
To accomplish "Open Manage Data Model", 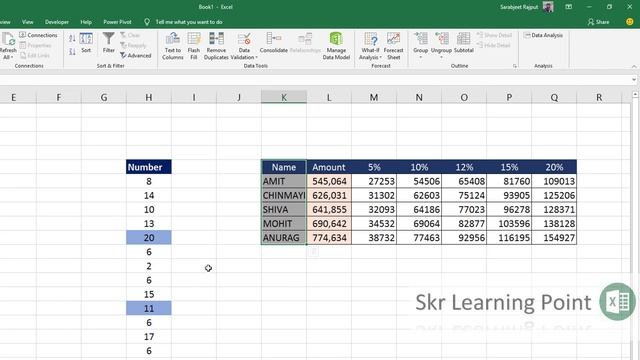I will (x=336, y=46).
